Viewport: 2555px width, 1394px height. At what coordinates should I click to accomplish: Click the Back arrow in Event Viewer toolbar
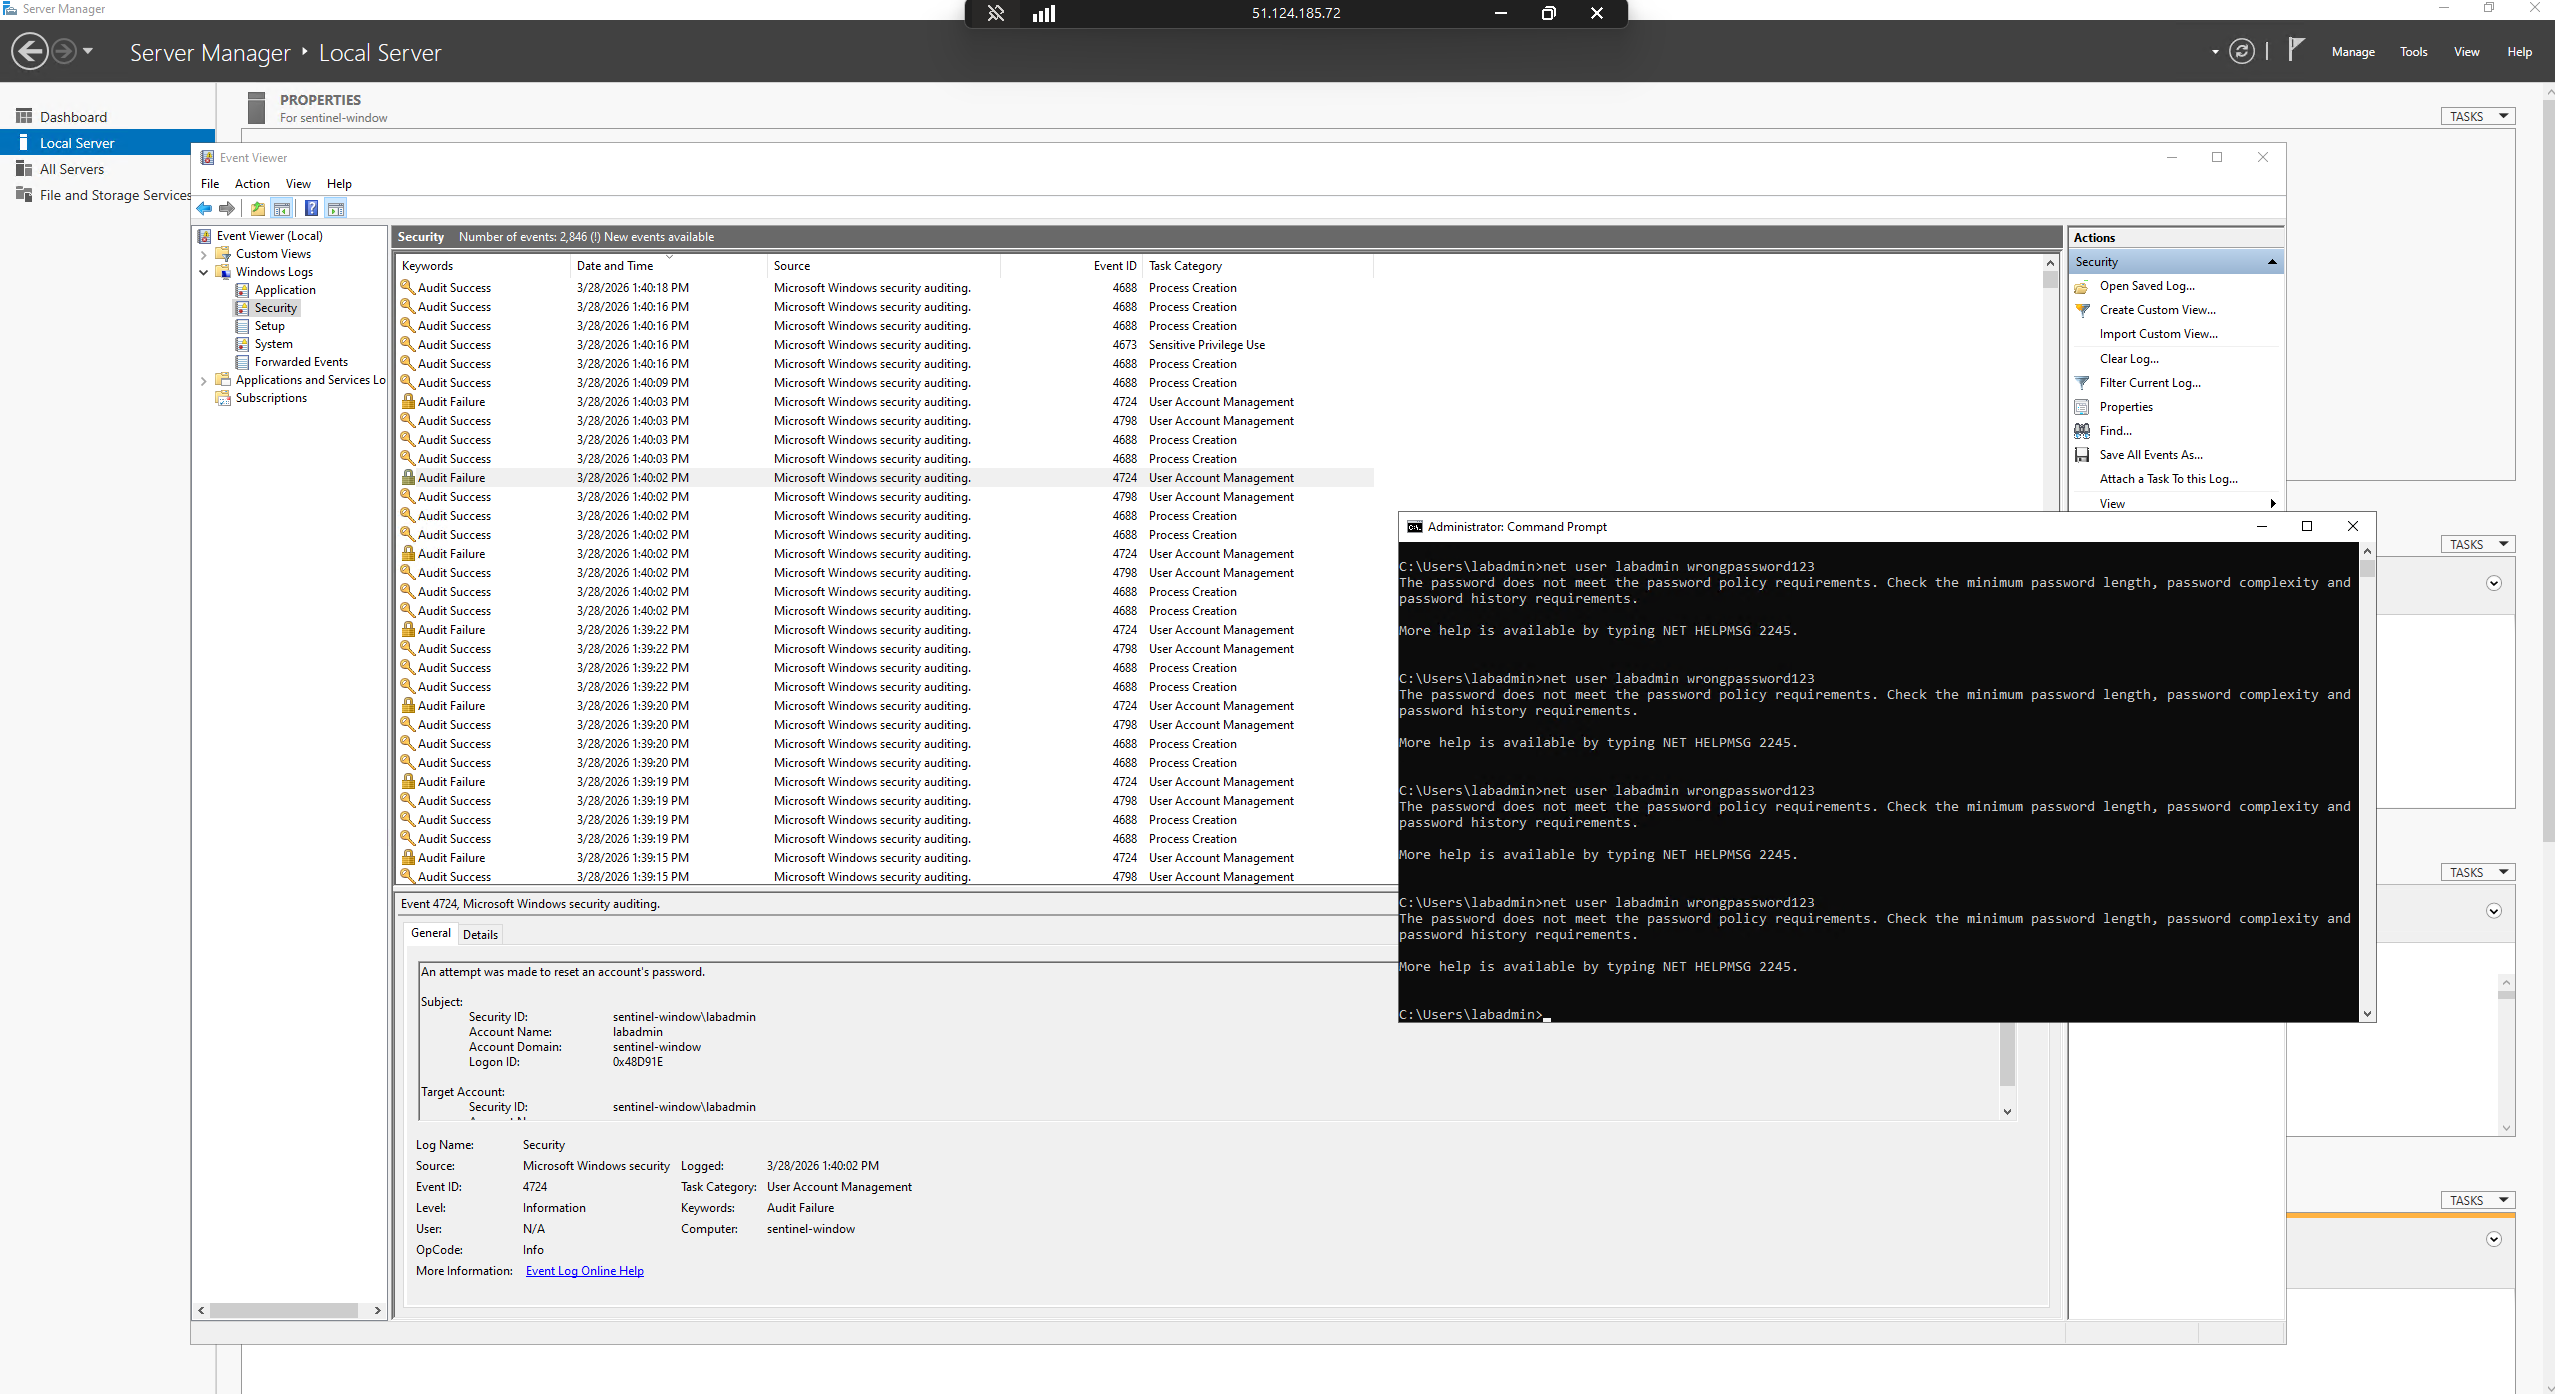point(204,208)
